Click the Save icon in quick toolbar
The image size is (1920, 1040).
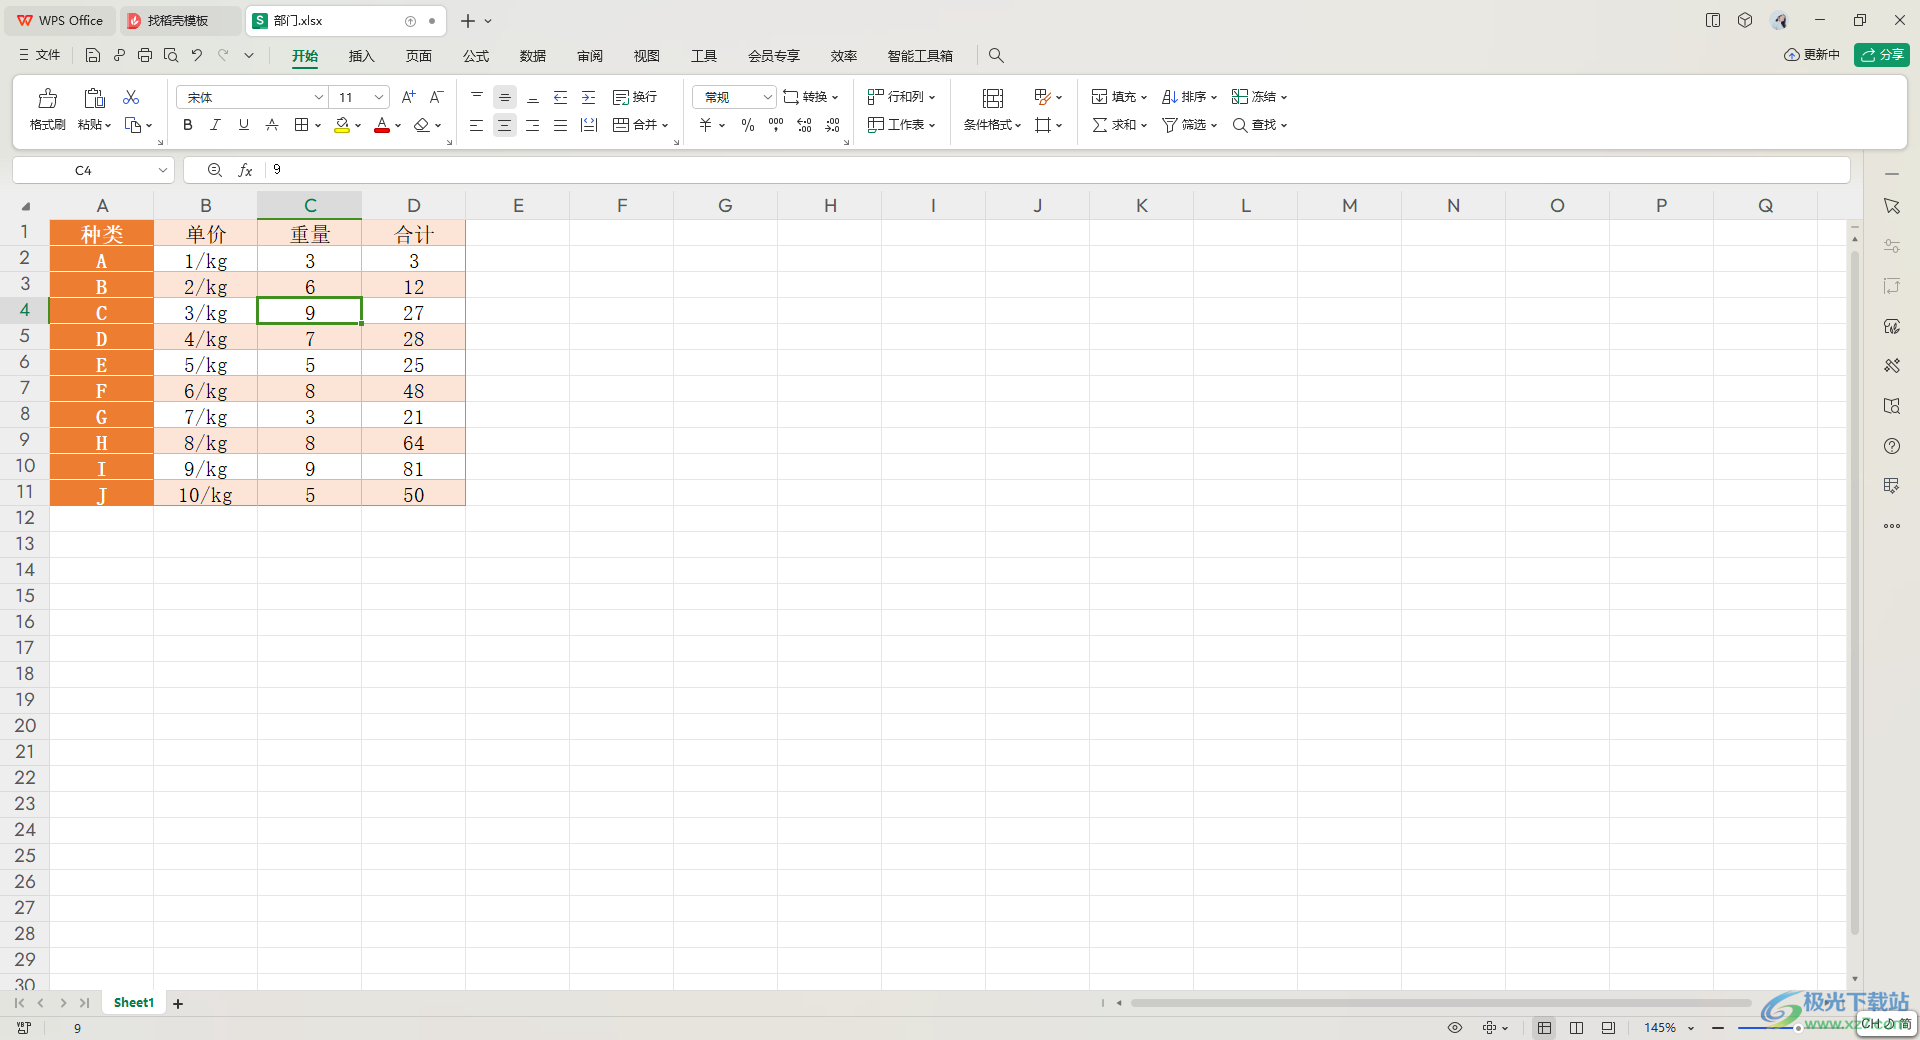coord(93,55)
